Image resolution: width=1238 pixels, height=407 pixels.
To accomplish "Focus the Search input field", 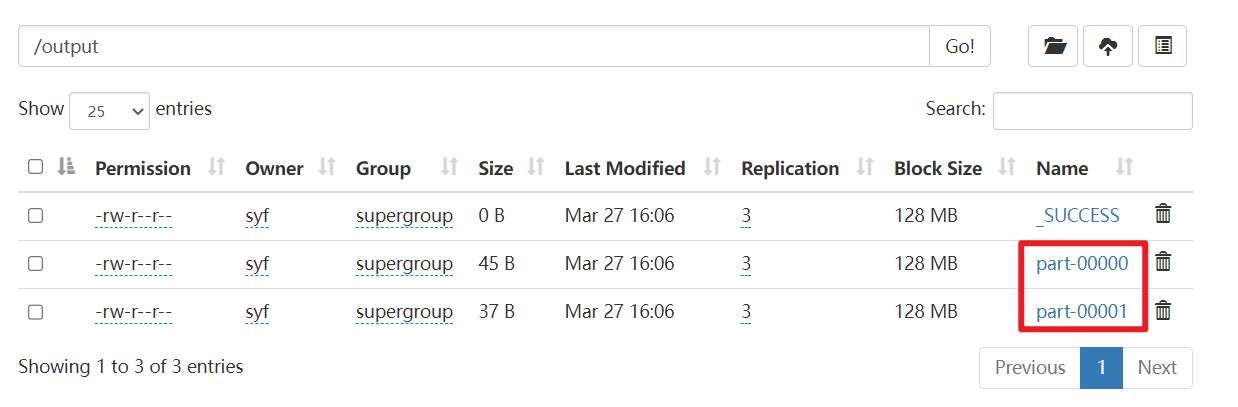I will click(x=1092, y=111).
